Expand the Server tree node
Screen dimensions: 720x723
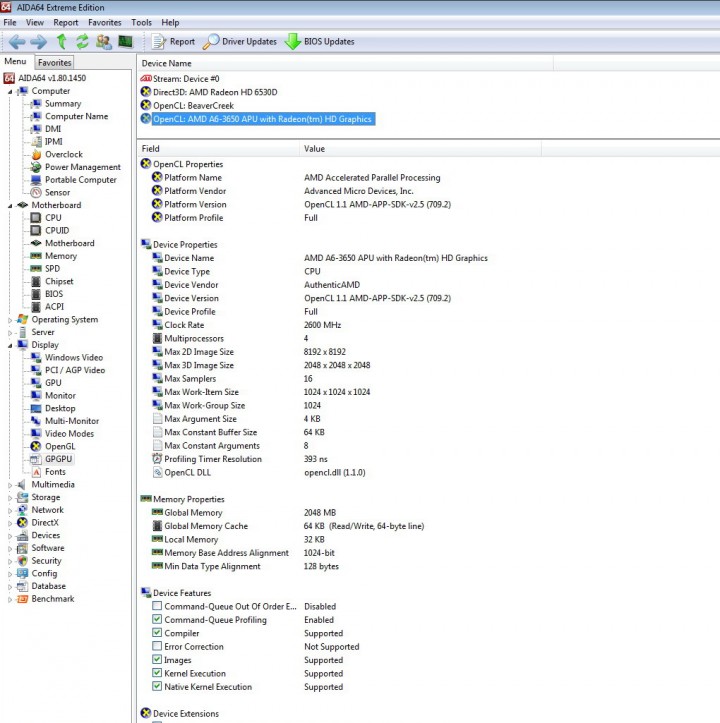coord(10,332)
